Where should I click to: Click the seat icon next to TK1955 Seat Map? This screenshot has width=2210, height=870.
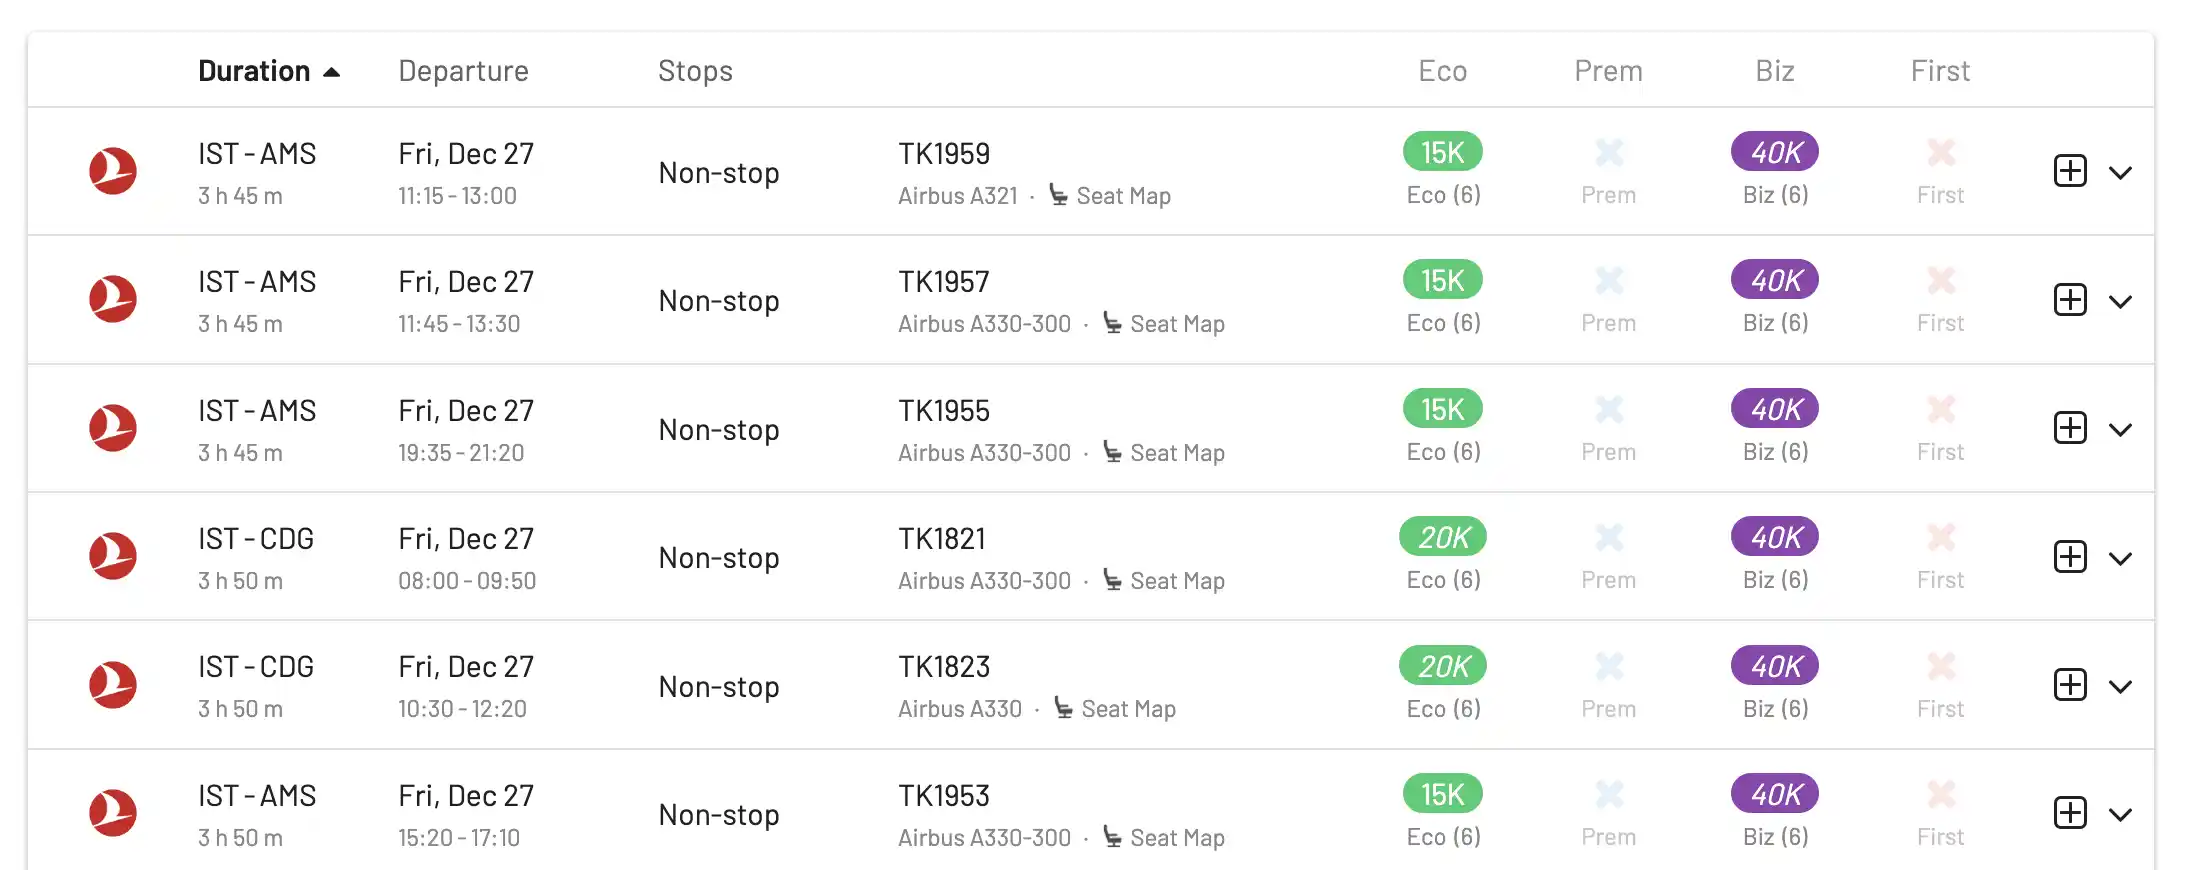pyautogui.click(x=1112, y=452)
